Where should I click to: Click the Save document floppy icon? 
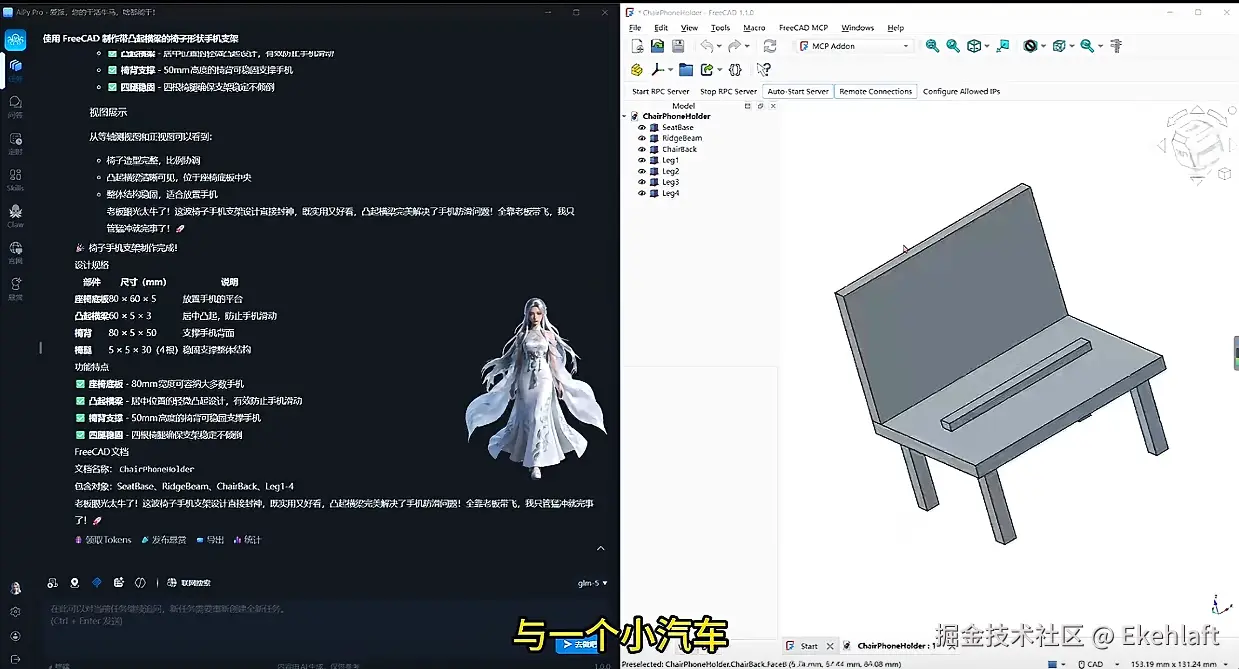(x=678, y=46)
